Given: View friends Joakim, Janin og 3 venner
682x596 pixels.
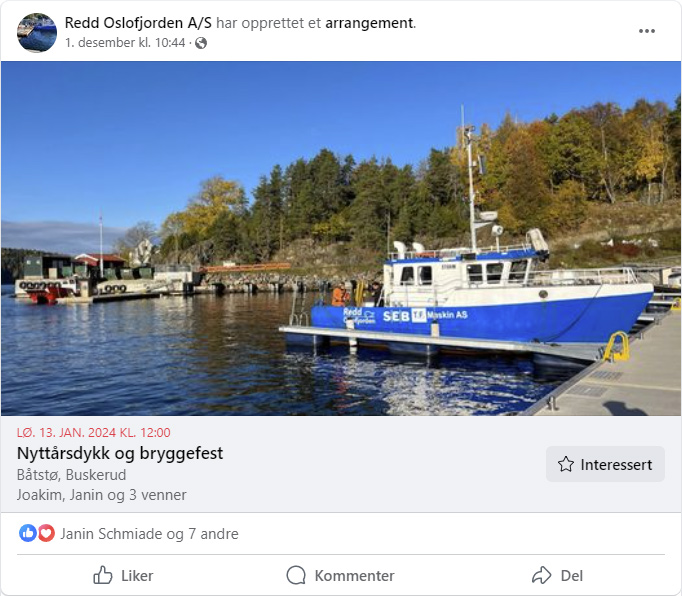Looking at the screenshot, I should [x=101, y=495].
